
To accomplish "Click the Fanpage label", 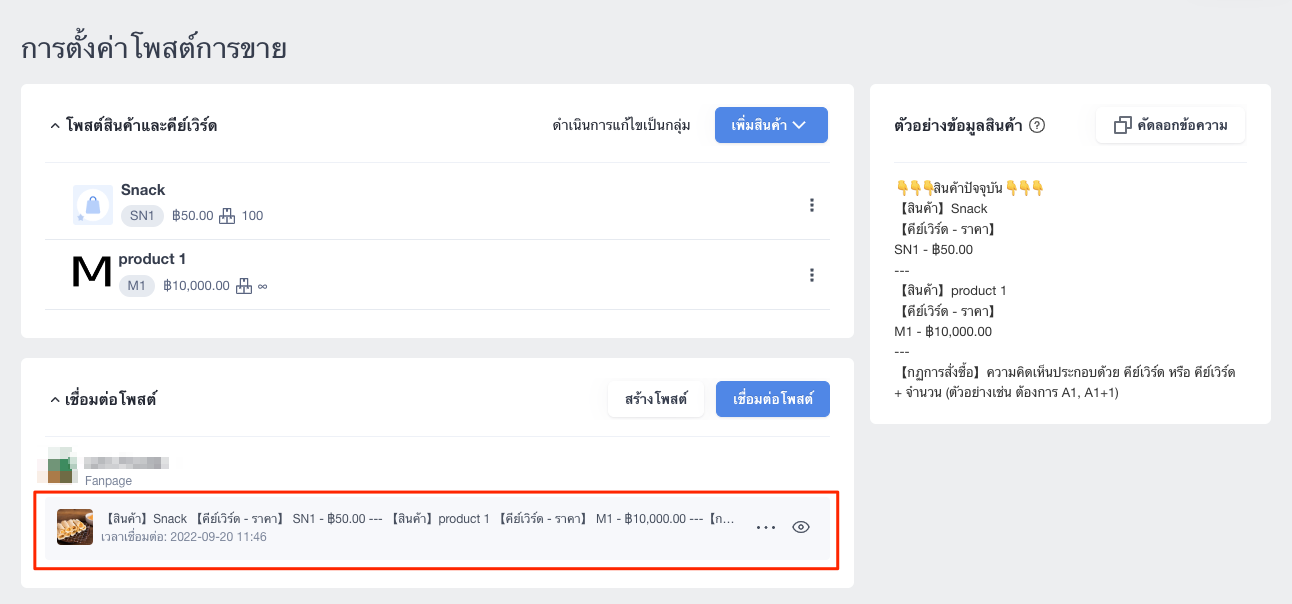I will pyautogui.click(x=108, y=481).
